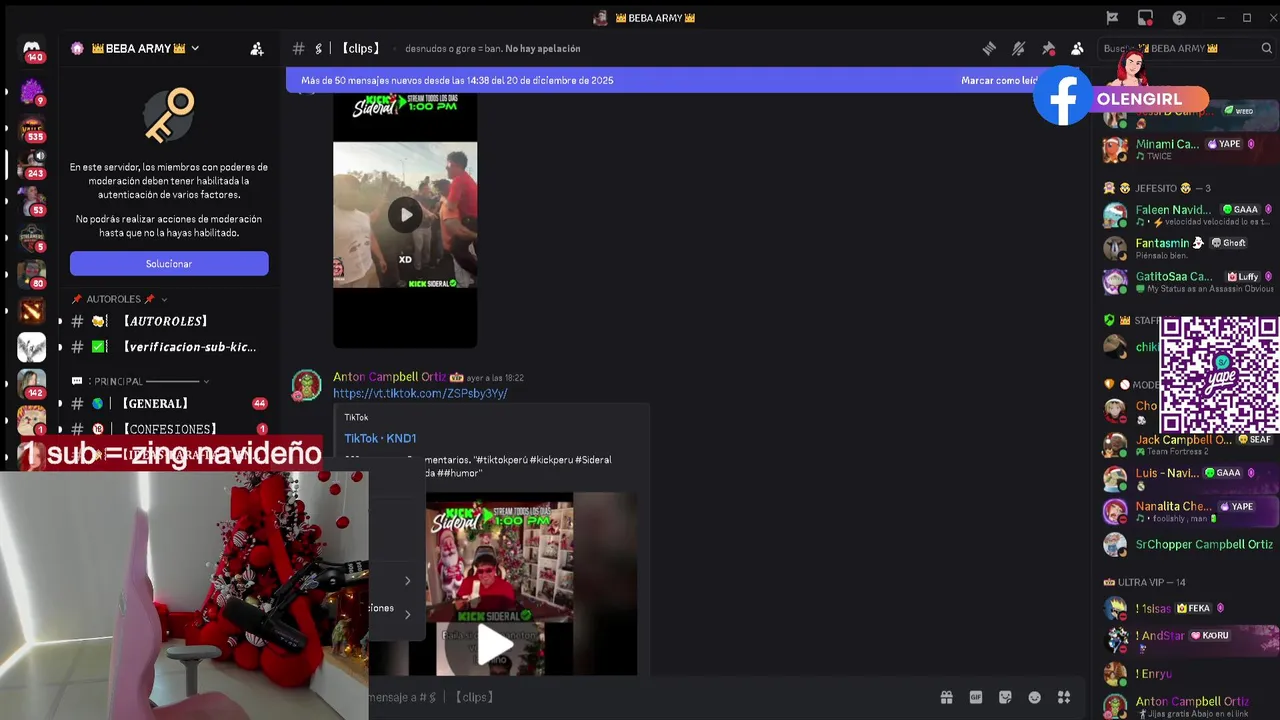
Task: Expand first submenu arrow in context menu
Action: 407,581
